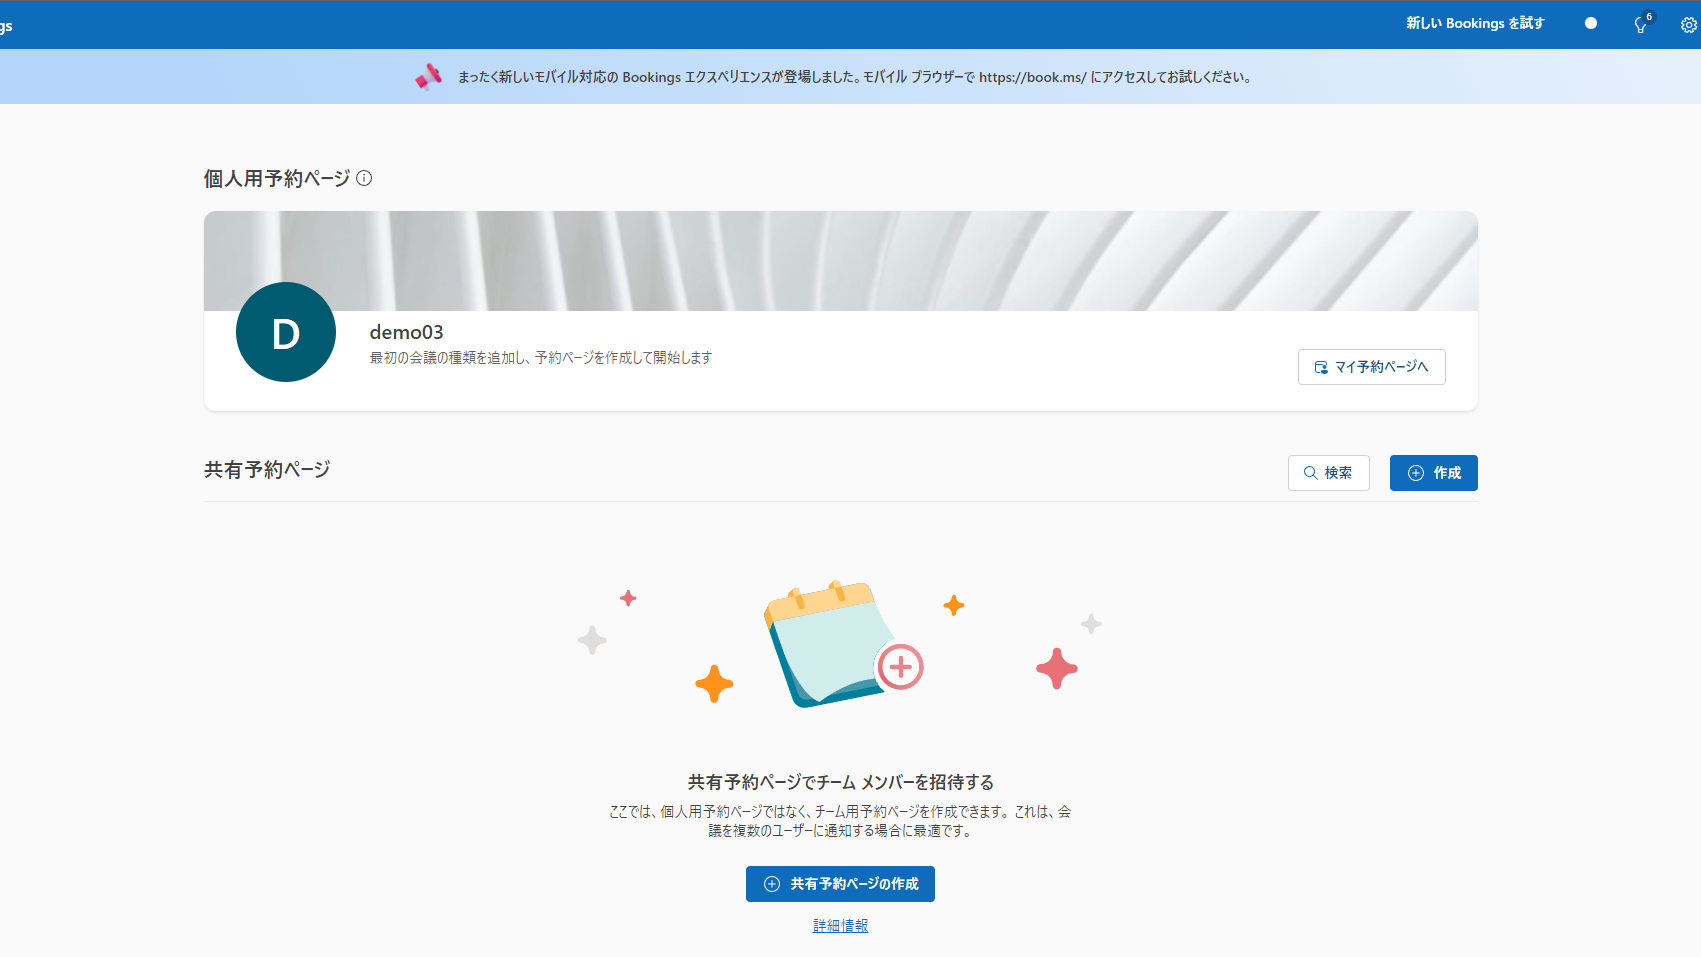Click 共有予約ページの作成 button
Image resolution: width=1701 pixels, height=957 pixels.
coord(840,884)
